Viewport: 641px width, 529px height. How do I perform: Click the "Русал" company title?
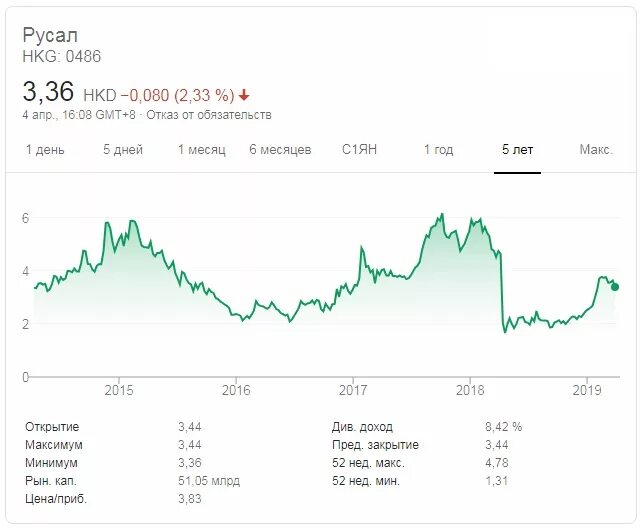(x=50, y=35)
